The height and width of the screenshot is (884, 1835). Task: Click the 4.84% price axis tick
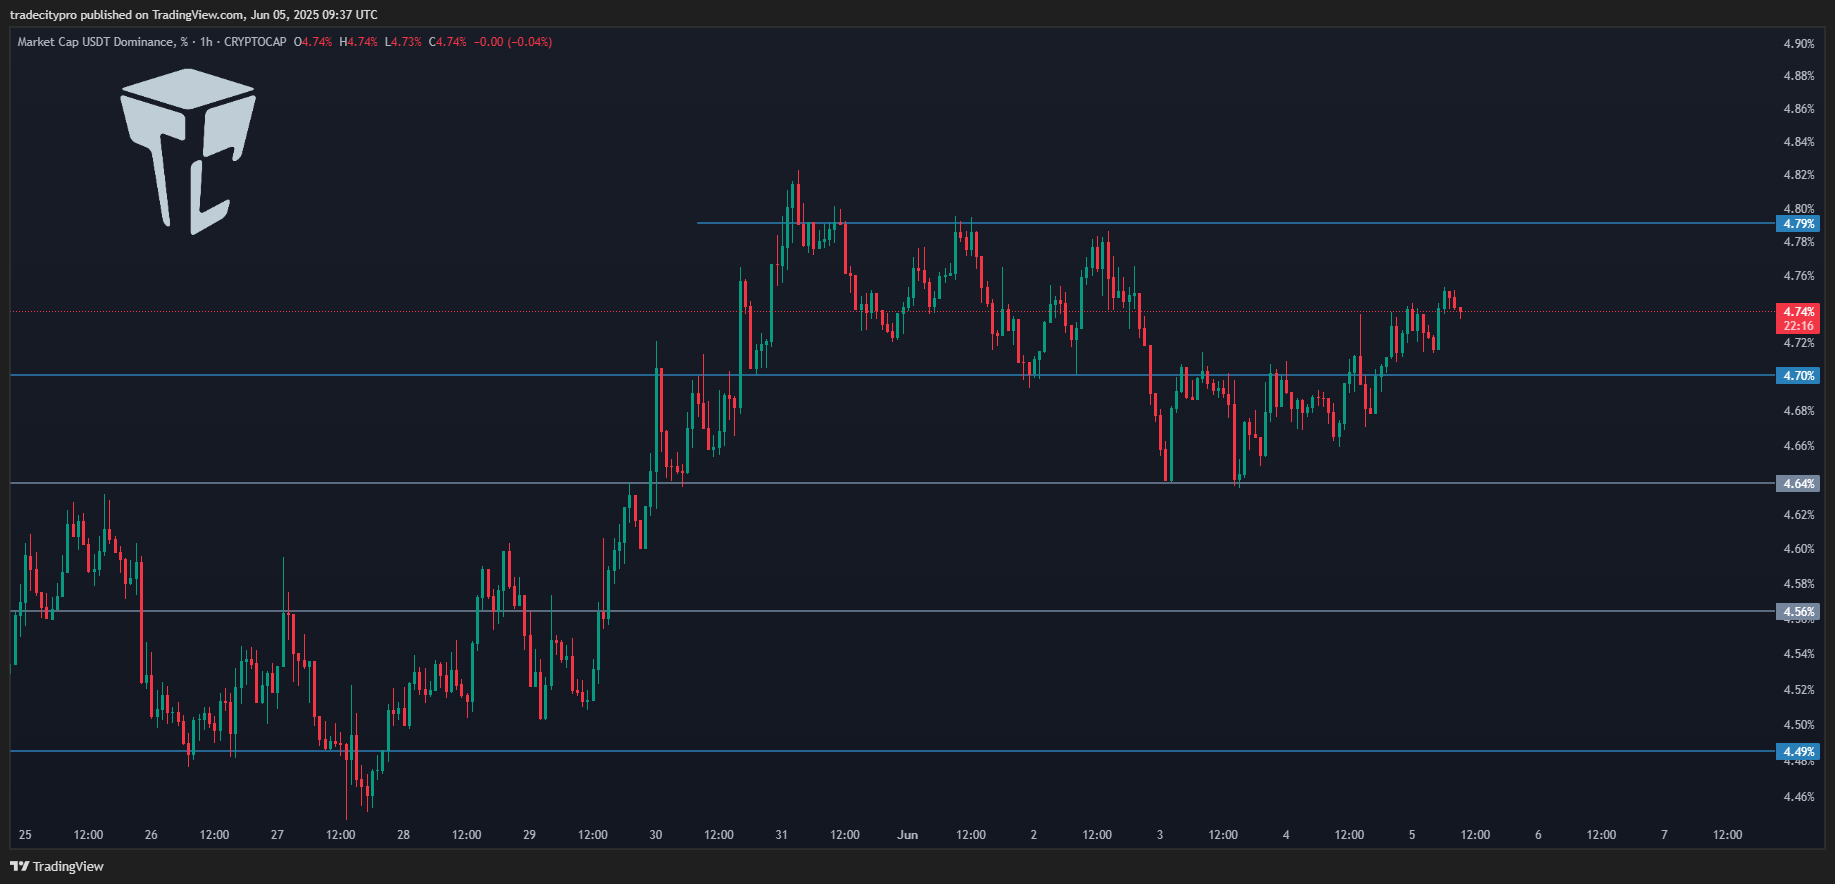(x=1798, y=142)
